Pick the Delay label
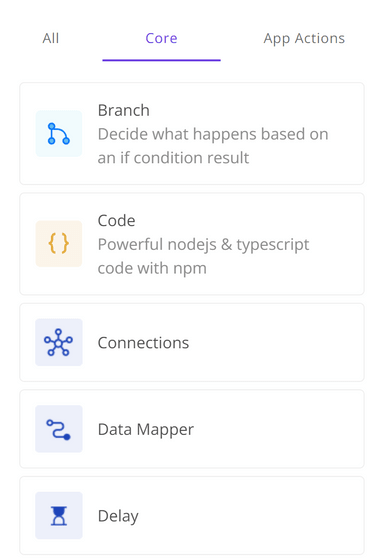 (x=118, y=516)
